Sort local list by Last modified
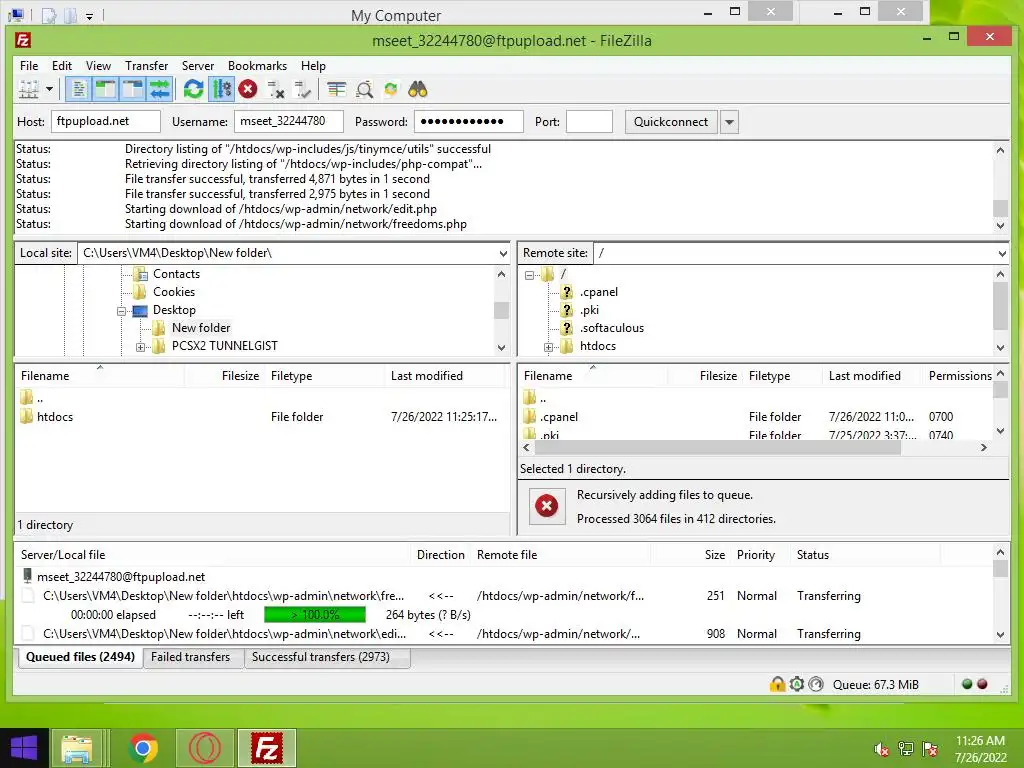Image resolution: width=1024 pixels, height=768 pixels. coord(426,376)
